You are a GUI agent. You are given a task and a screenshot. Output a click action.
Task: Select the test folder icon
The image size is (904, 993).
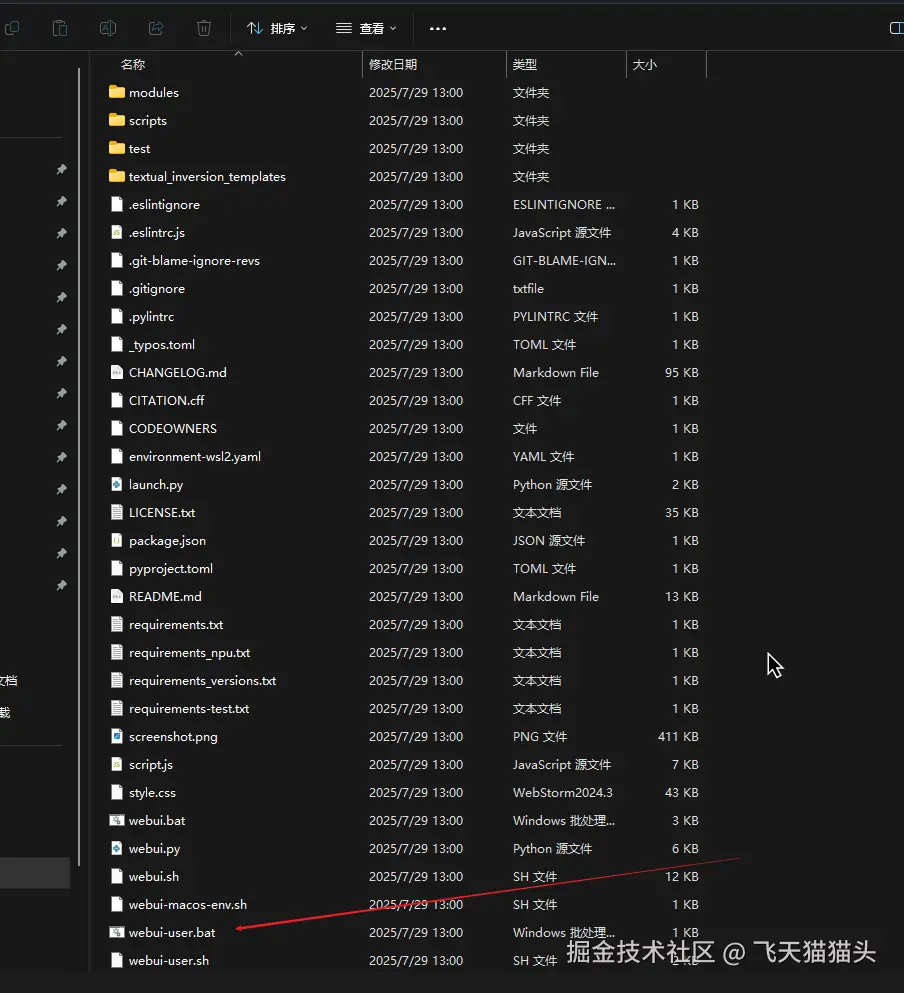117,148
